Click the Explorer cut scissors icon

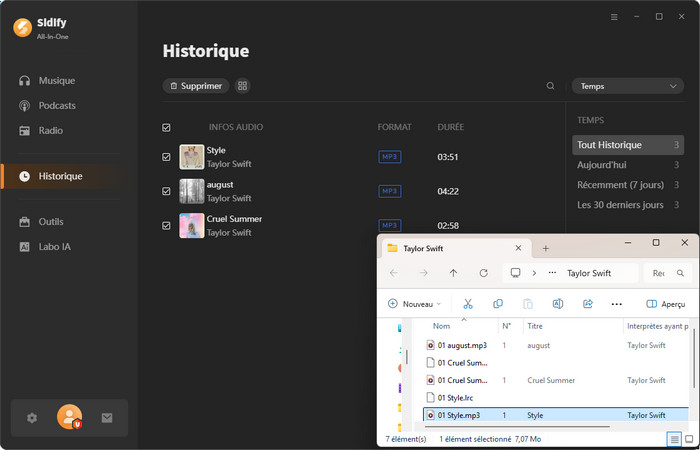[x=467, y=304]
